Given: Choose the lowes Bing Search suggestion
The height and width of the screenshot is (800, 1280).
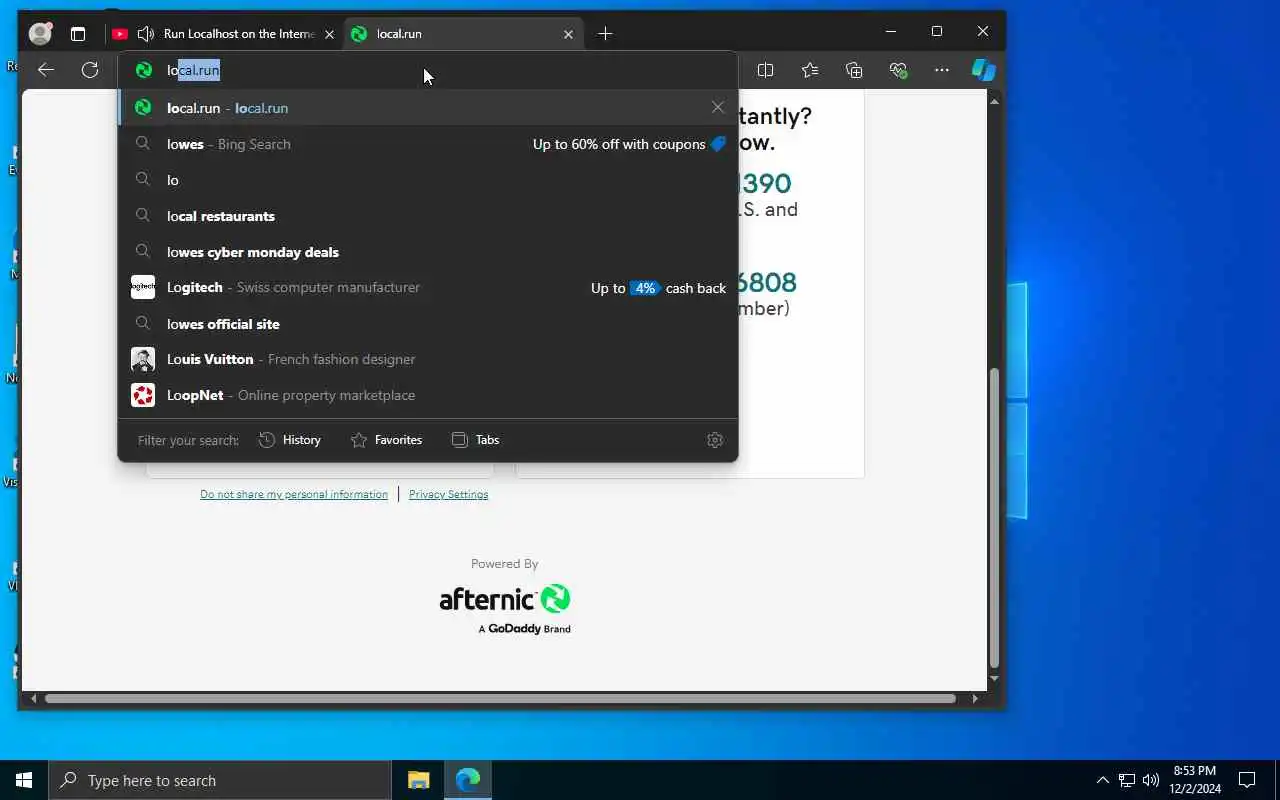Looking at the screenshot, I should [428, 144].
